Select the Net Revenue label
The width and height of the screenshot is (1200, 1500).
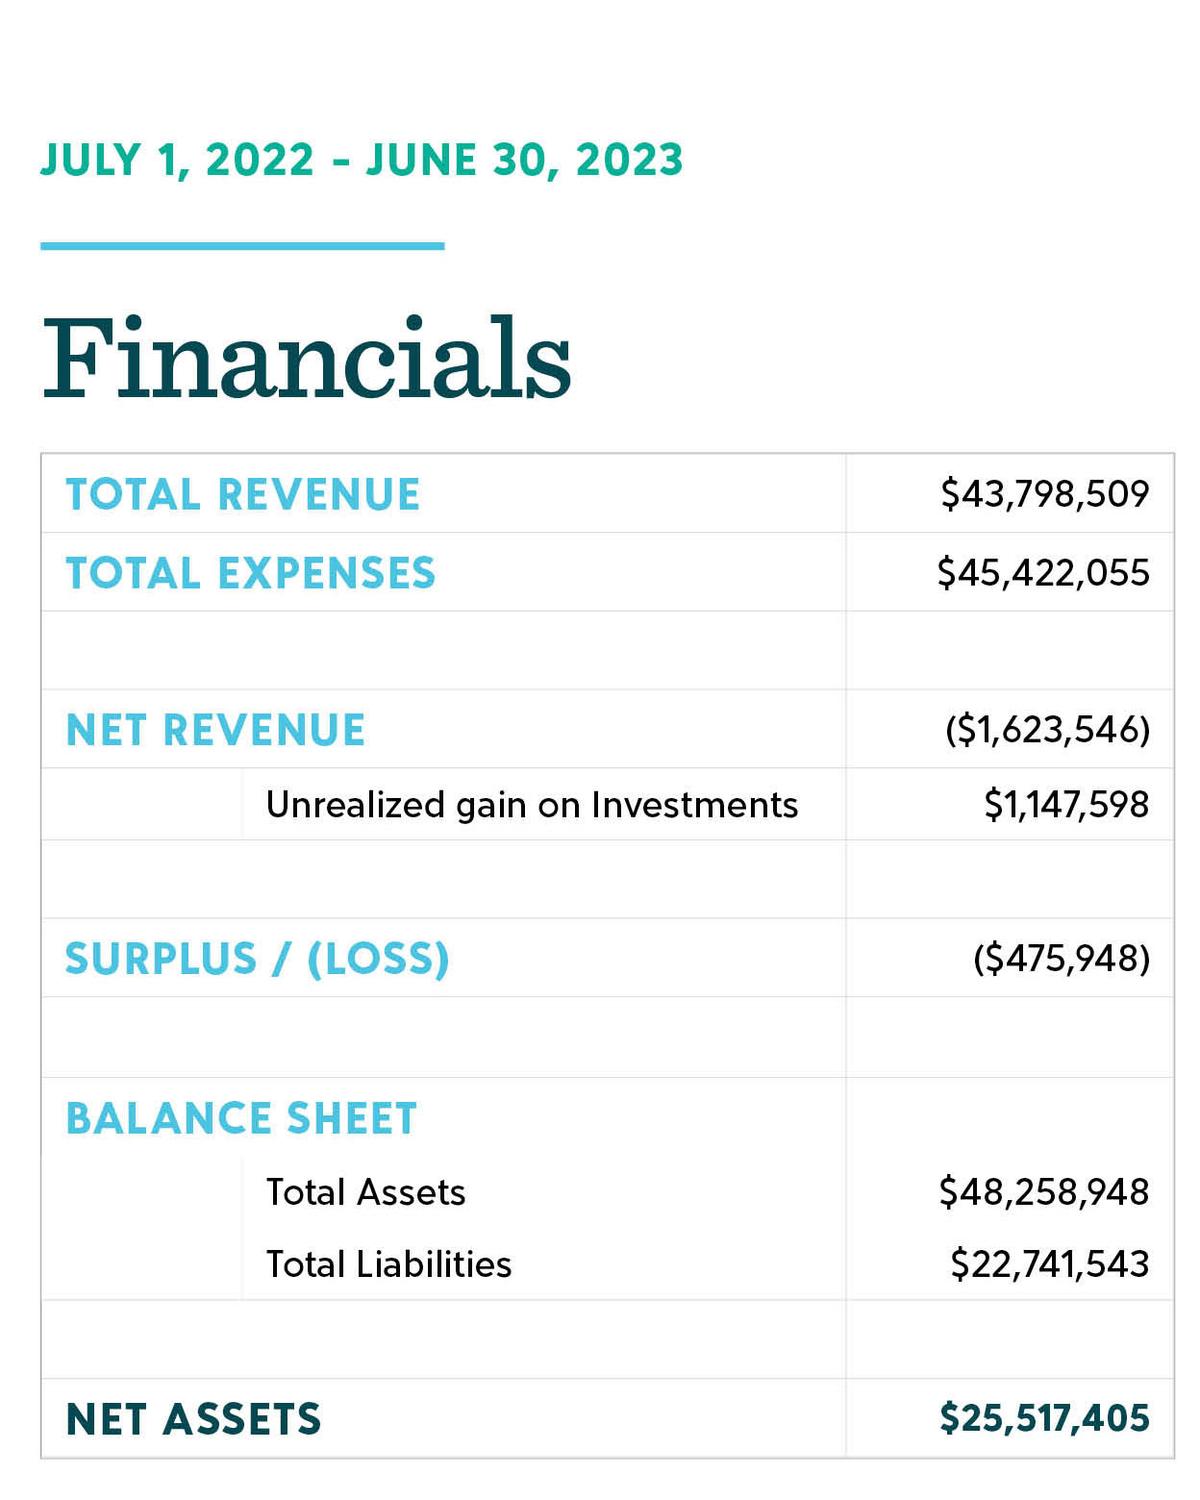pyautogui.click(x=216, y=730)
